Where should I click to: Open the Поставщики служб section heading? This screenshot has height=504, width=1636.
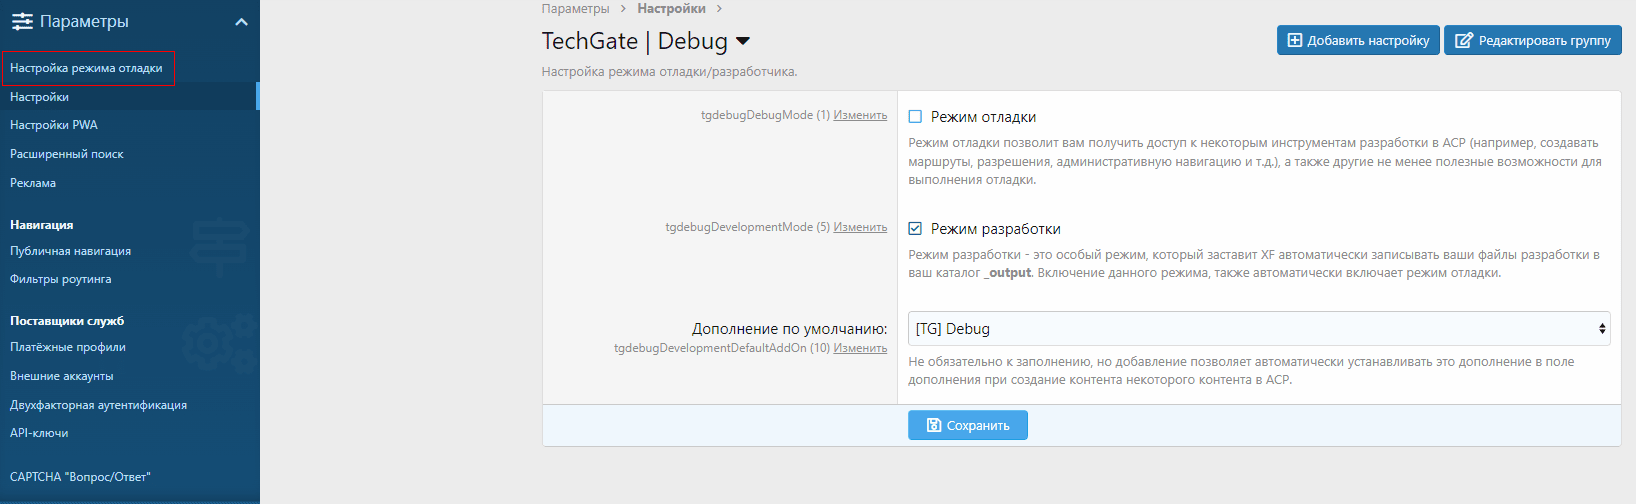pyautogui.click(x=67, y=321)
